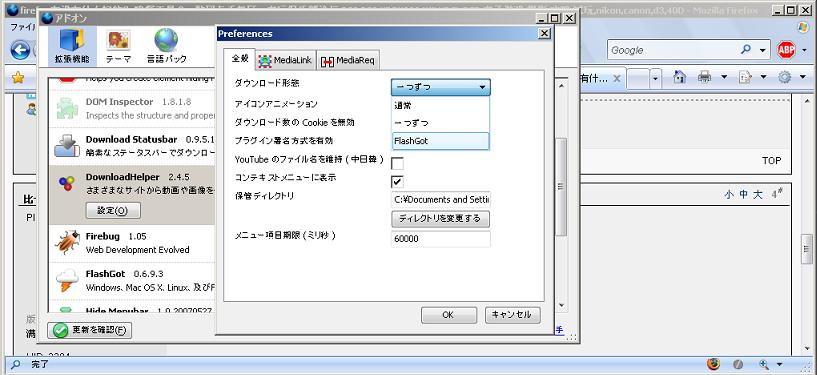Click the 大 font size link
Image resolution: width=817 pixels, height=375 pixels.
pyautogui.click(x=758, y=195)
